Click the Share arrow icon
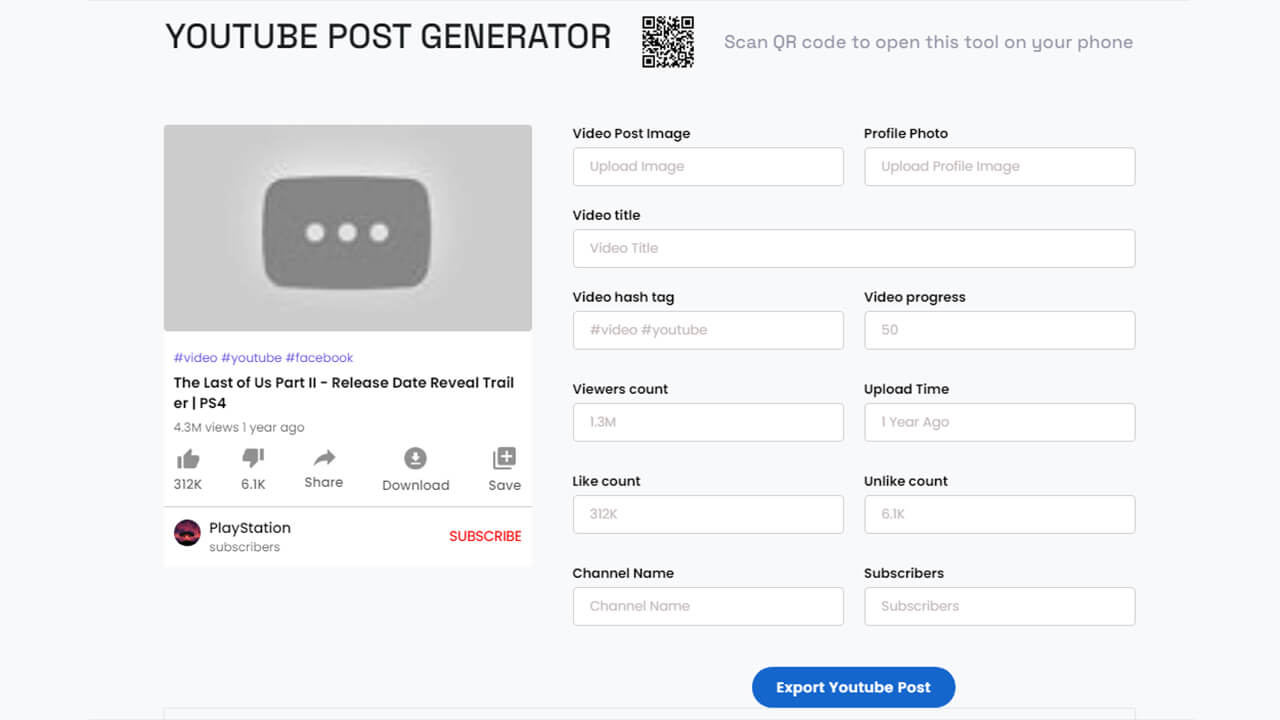 coord(323,458)
